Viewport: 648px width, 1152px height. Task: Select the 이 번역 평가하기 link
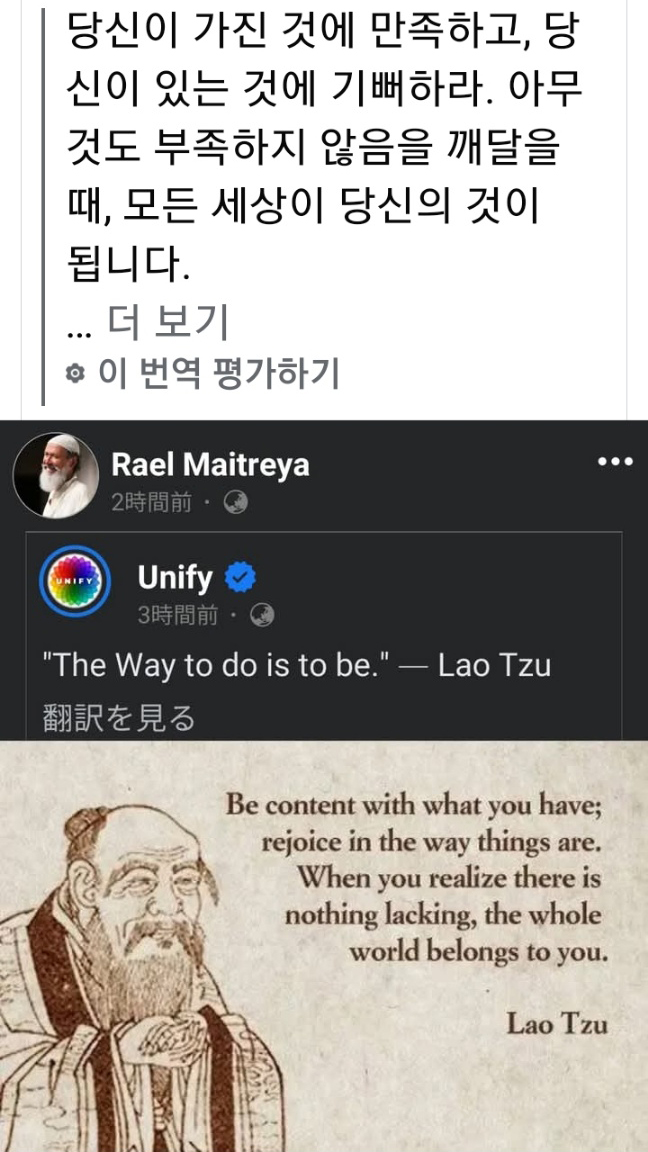pyautogui.click(x=218, y=374)
